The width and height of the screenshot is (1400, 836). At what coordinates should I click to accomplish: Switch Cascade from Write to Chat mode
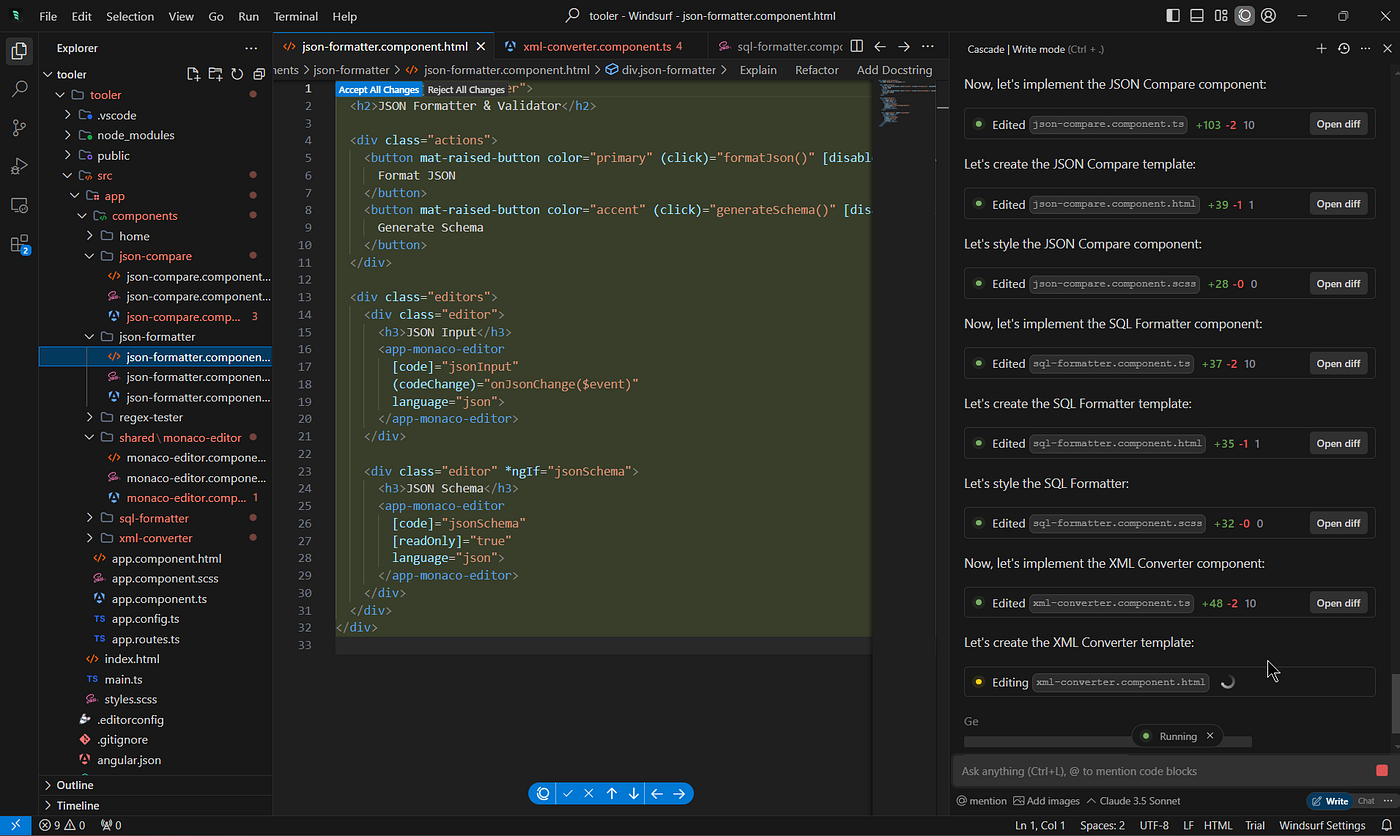[1365, 800]
